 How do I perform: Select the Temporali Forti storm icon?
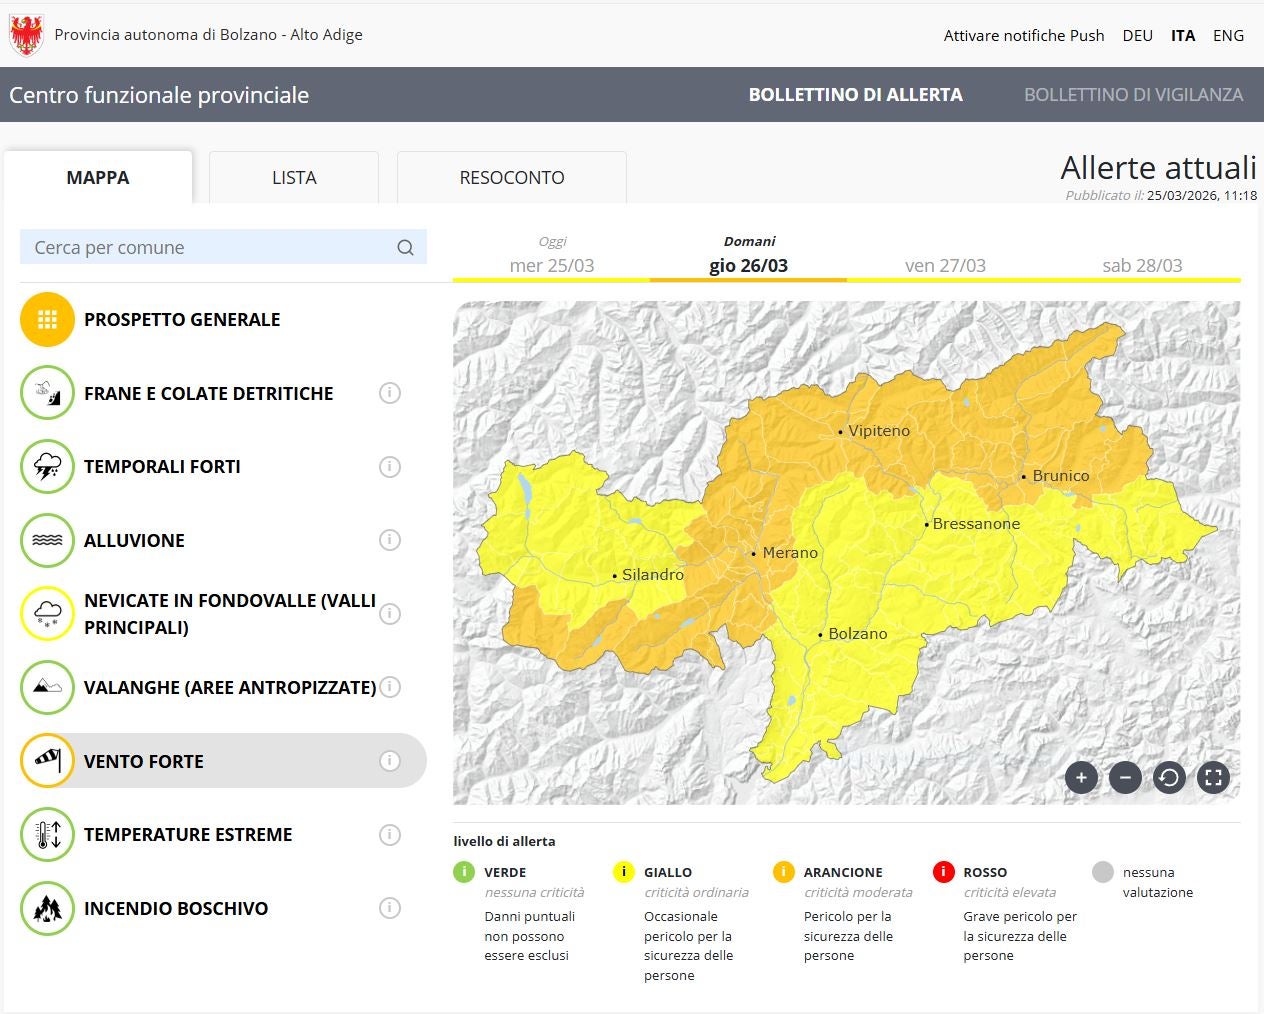[47, 467]
